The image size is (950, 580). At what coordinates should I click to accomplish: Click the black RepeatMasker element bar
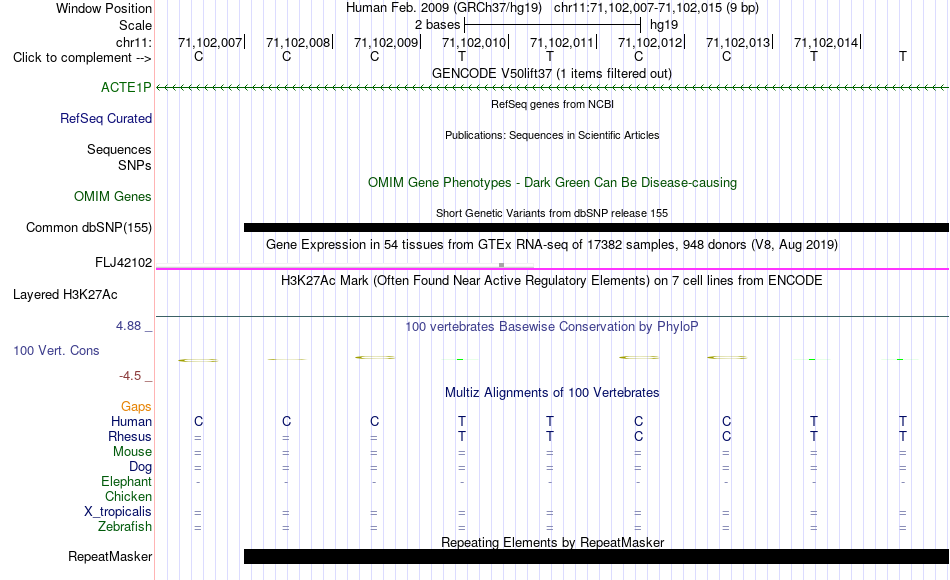coord(596,556)
